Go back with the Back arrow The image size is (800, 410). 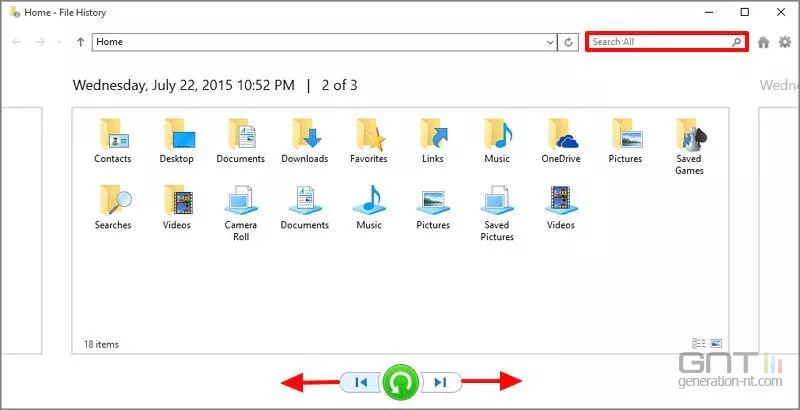16,42
